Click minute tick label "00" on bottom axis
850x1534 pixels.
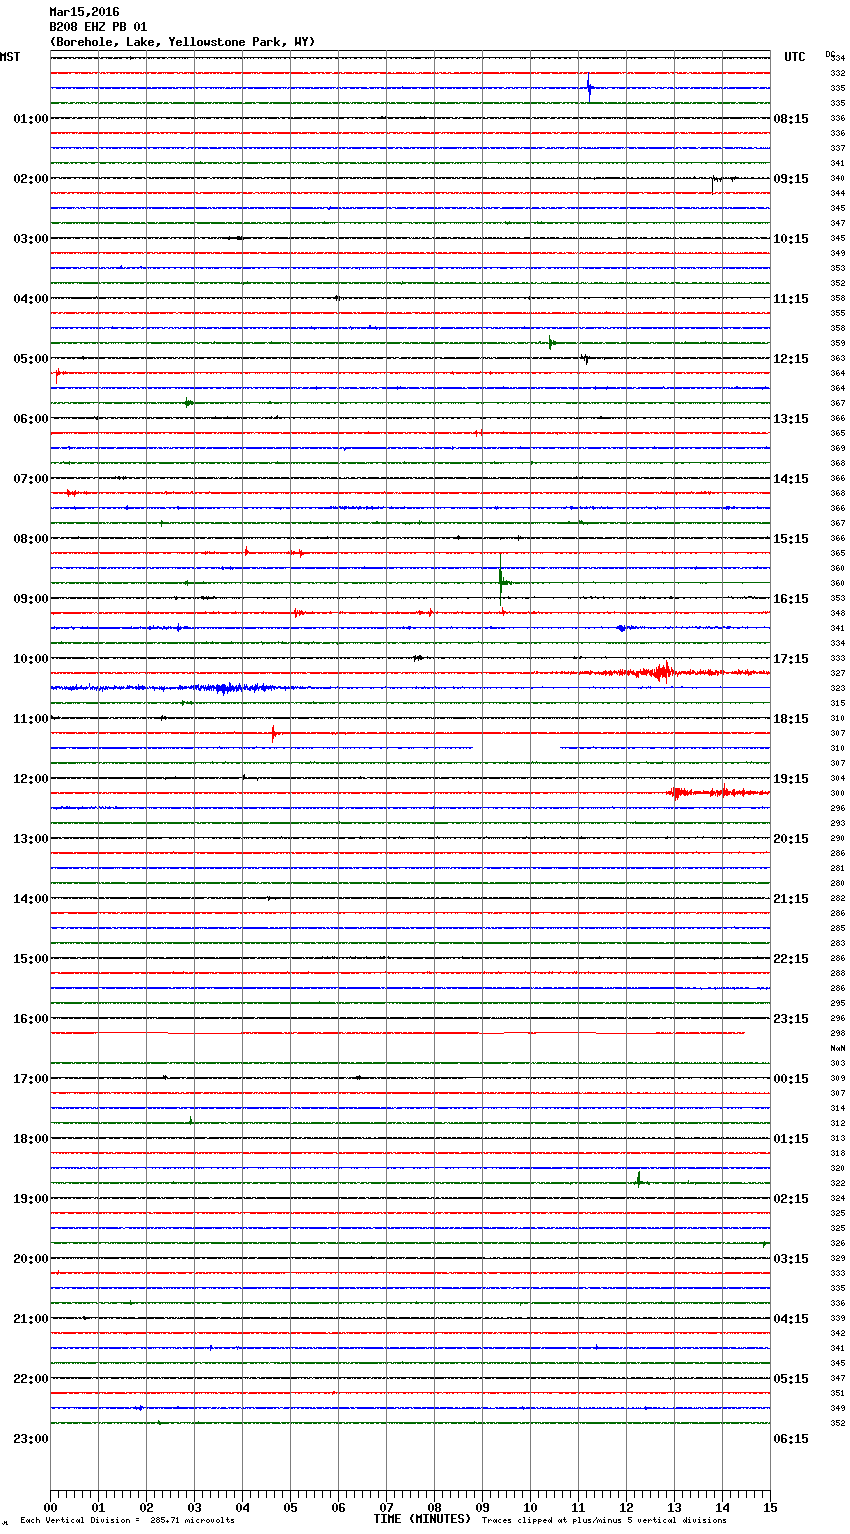(50, 1507)
